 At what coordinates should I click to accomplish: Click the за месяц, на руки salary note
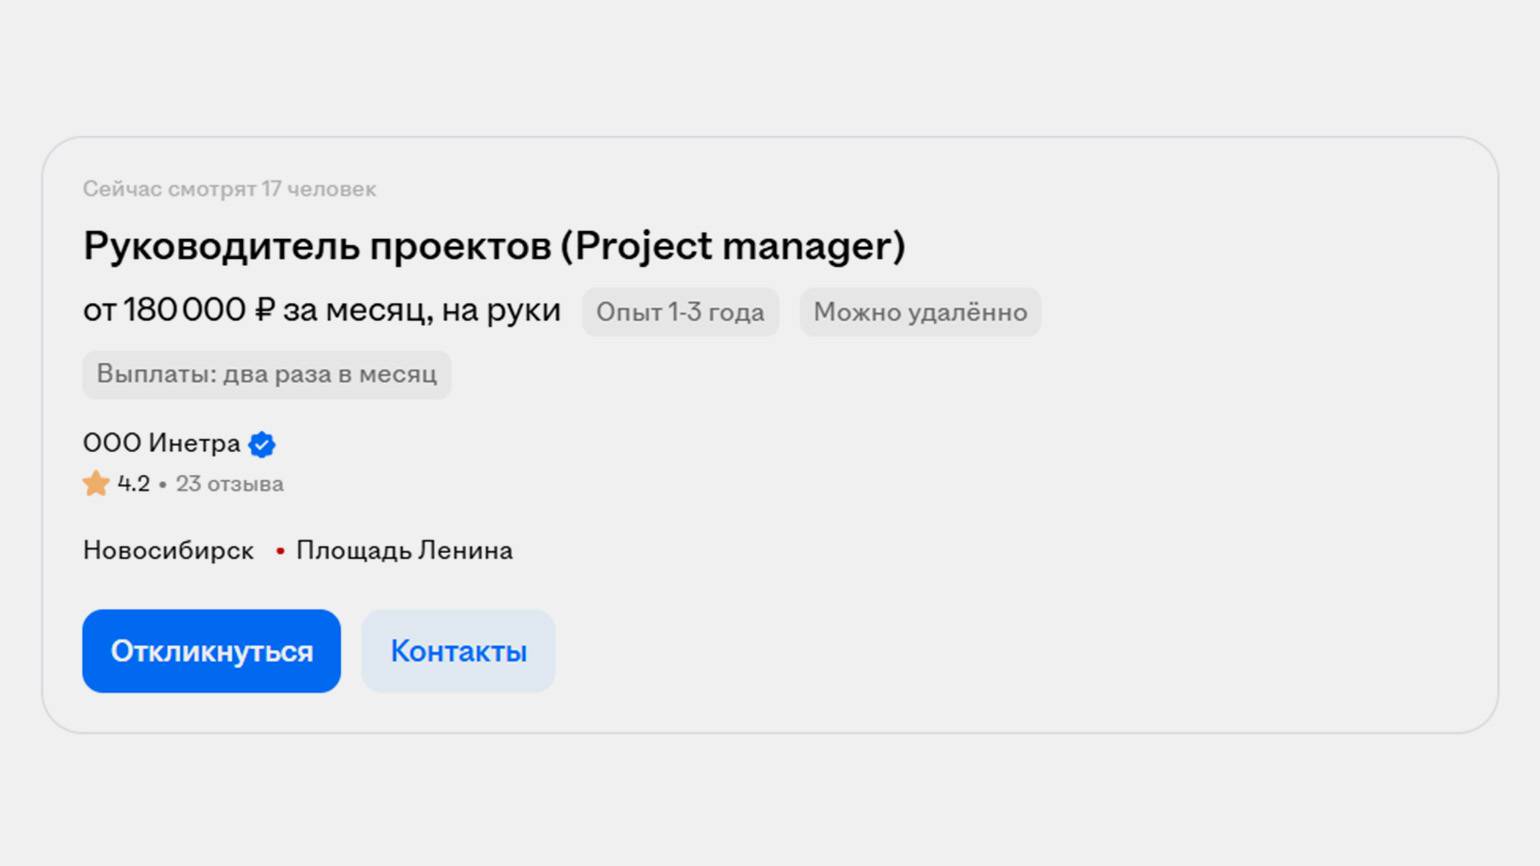(x=421, y=311)
